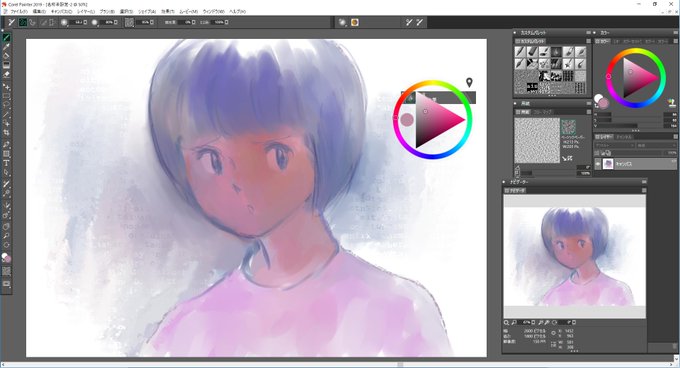Viewport: 680px width, 368px height.
Task: Switch to the フローマップ (Flow Map) tab
Action: (542, 112)
